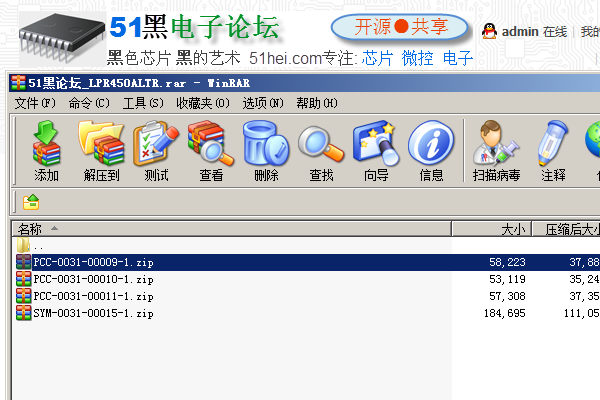The width and height of the screenshot is (600, 400).
Task: Click size value 184,695
Action: click(x=505, y=313)
